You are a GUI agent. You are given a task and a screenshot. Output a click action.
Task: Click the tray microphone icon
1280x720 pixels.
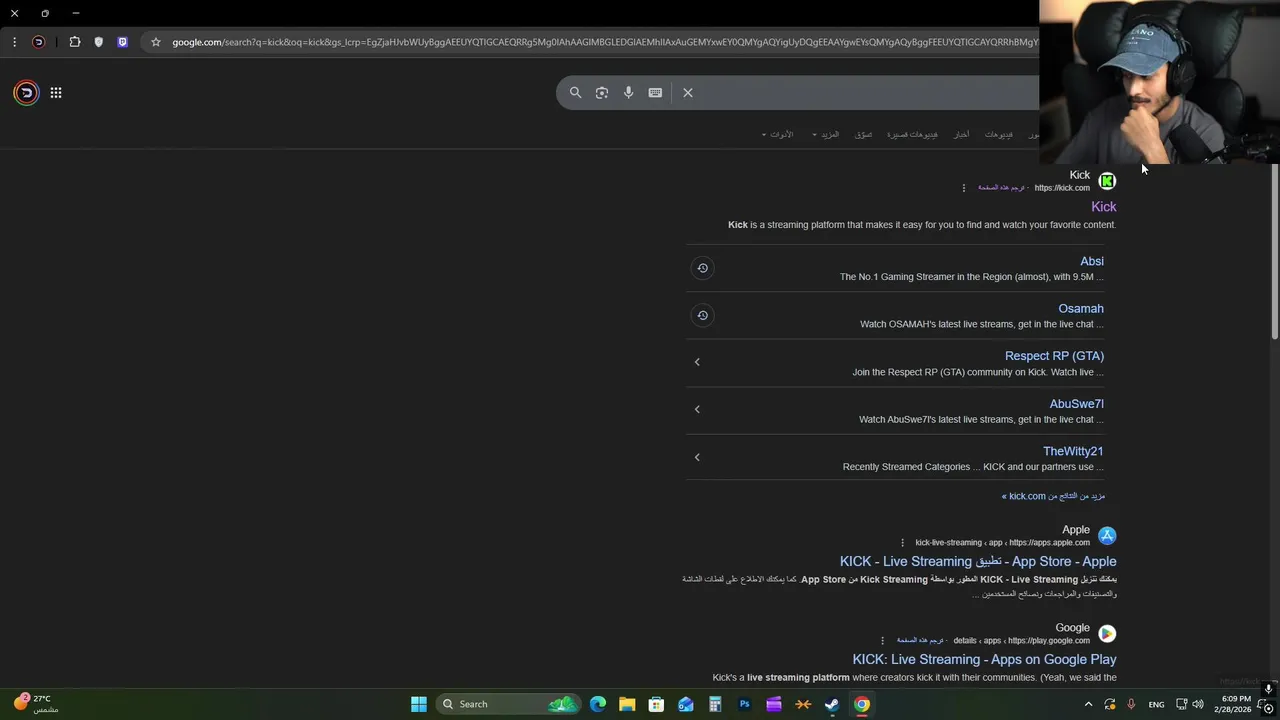pyautogui.click(x=1131, y=704)
